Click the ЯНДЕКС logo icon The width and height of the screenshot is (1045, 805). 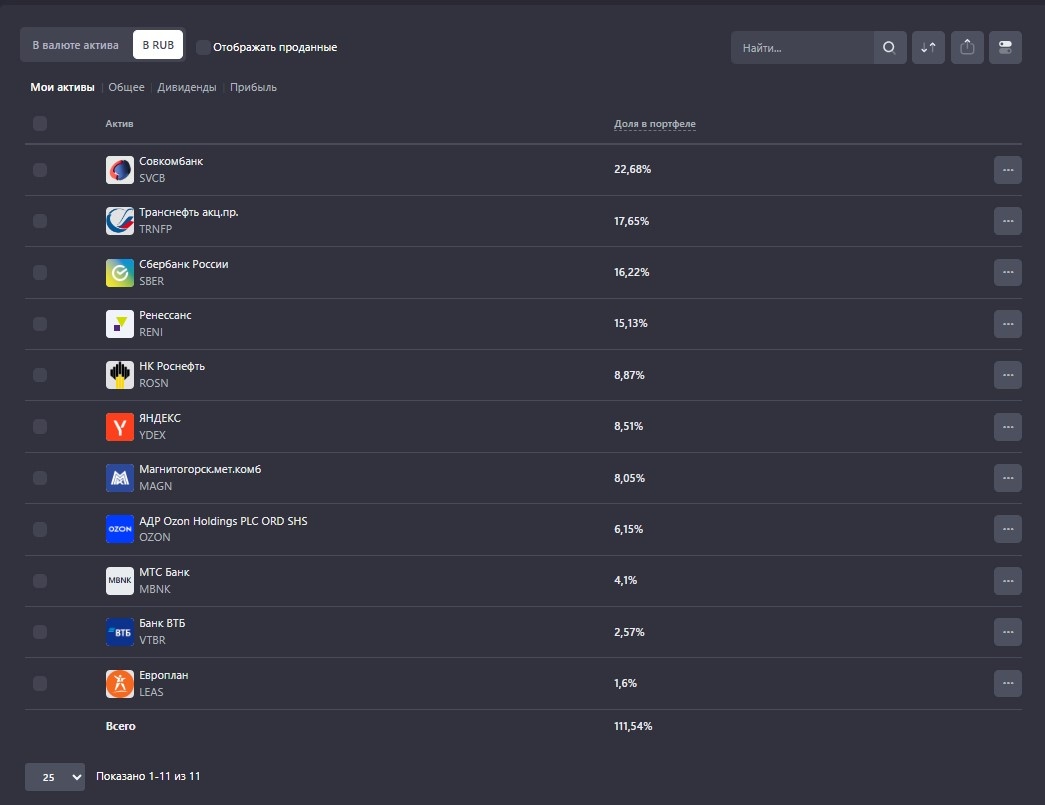tap(120, 426)
